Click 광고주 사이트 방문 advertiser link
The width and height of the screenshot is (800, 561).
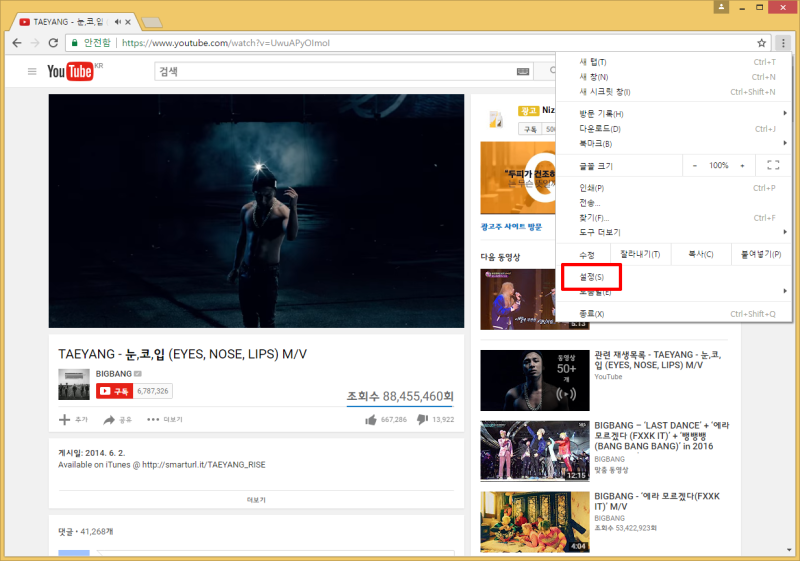click(x=511, y=226)
